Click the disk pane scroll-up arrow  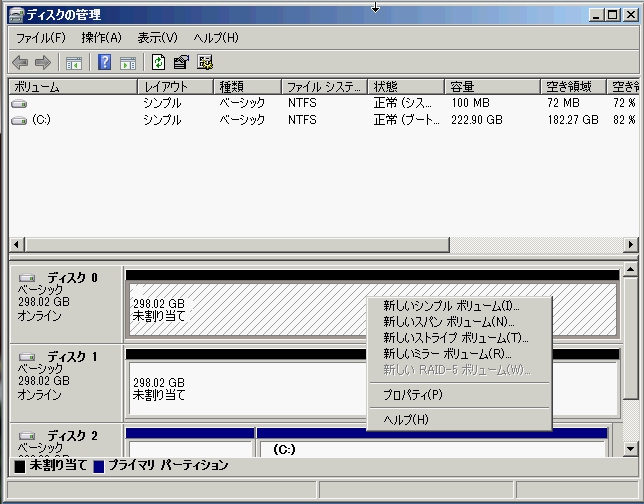[630, 270]
